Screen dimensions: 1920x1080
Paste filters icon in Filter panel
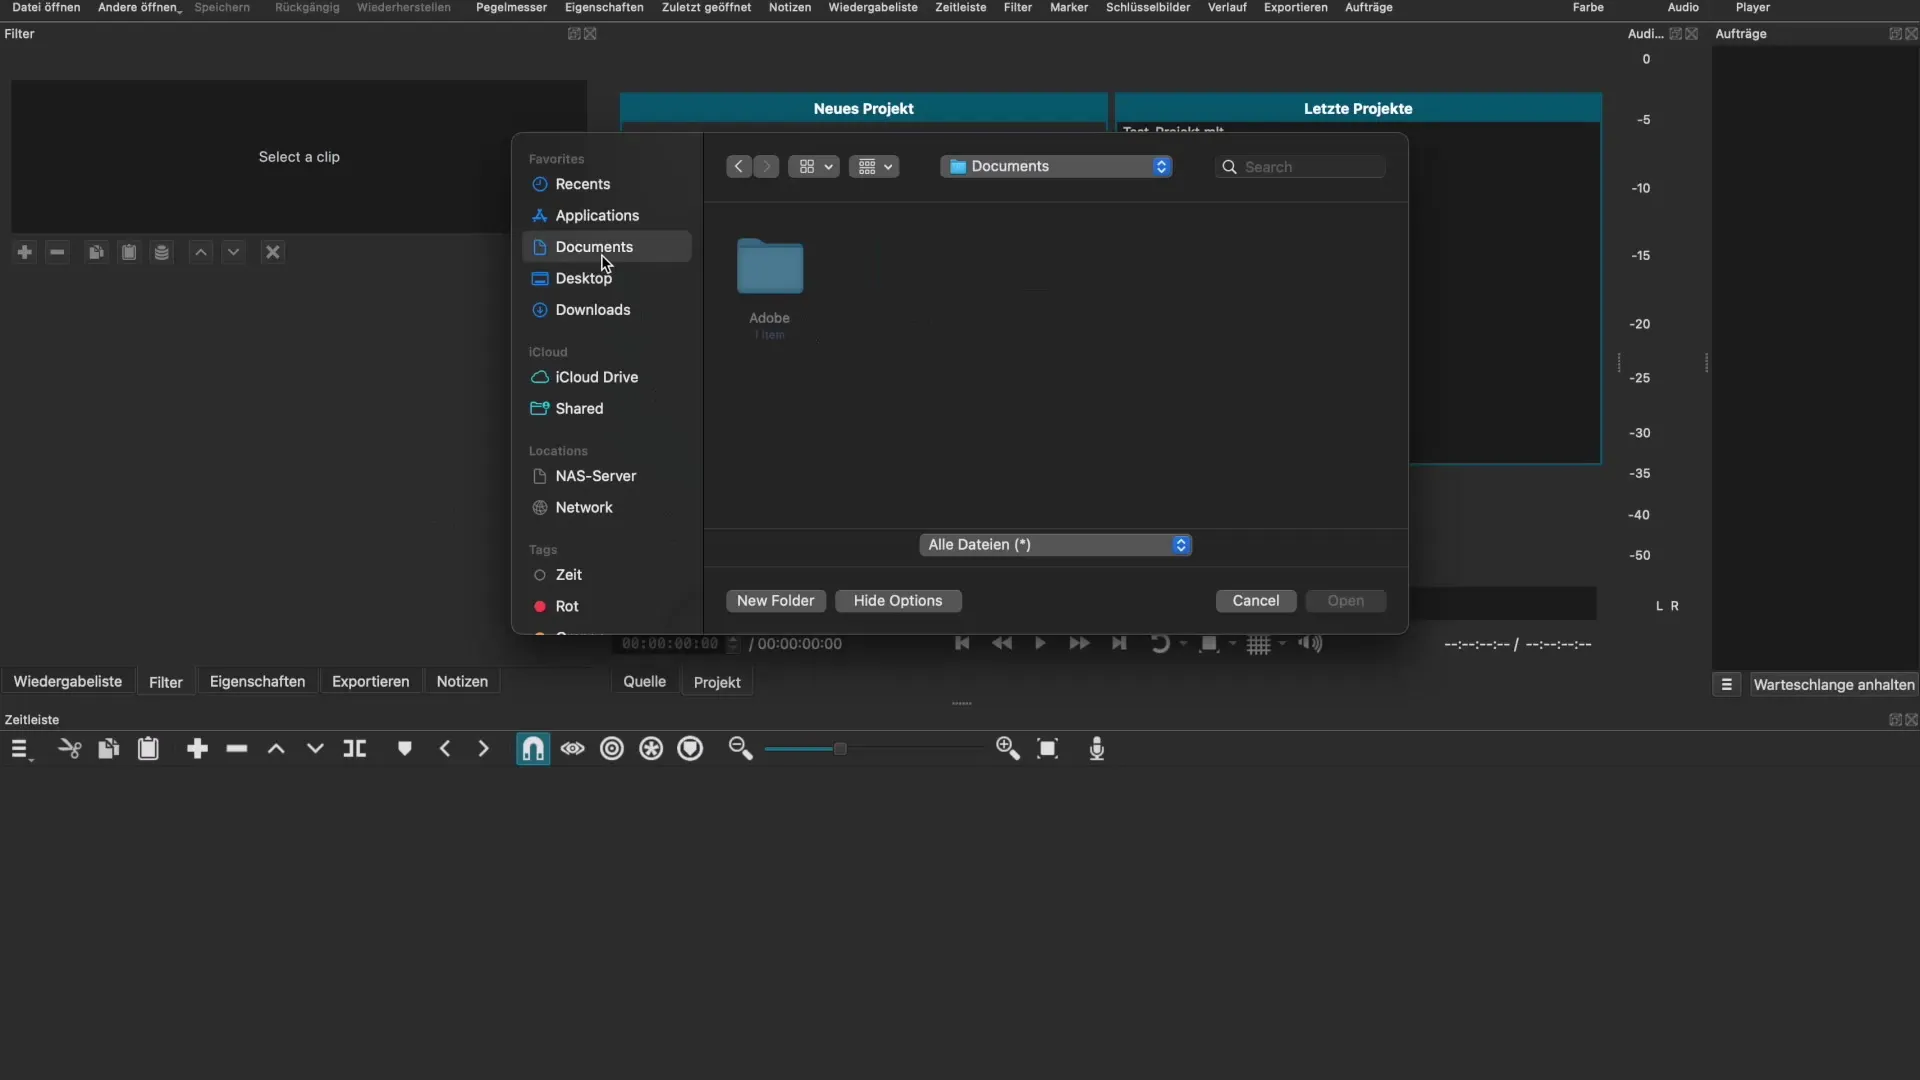click(129, 252)
